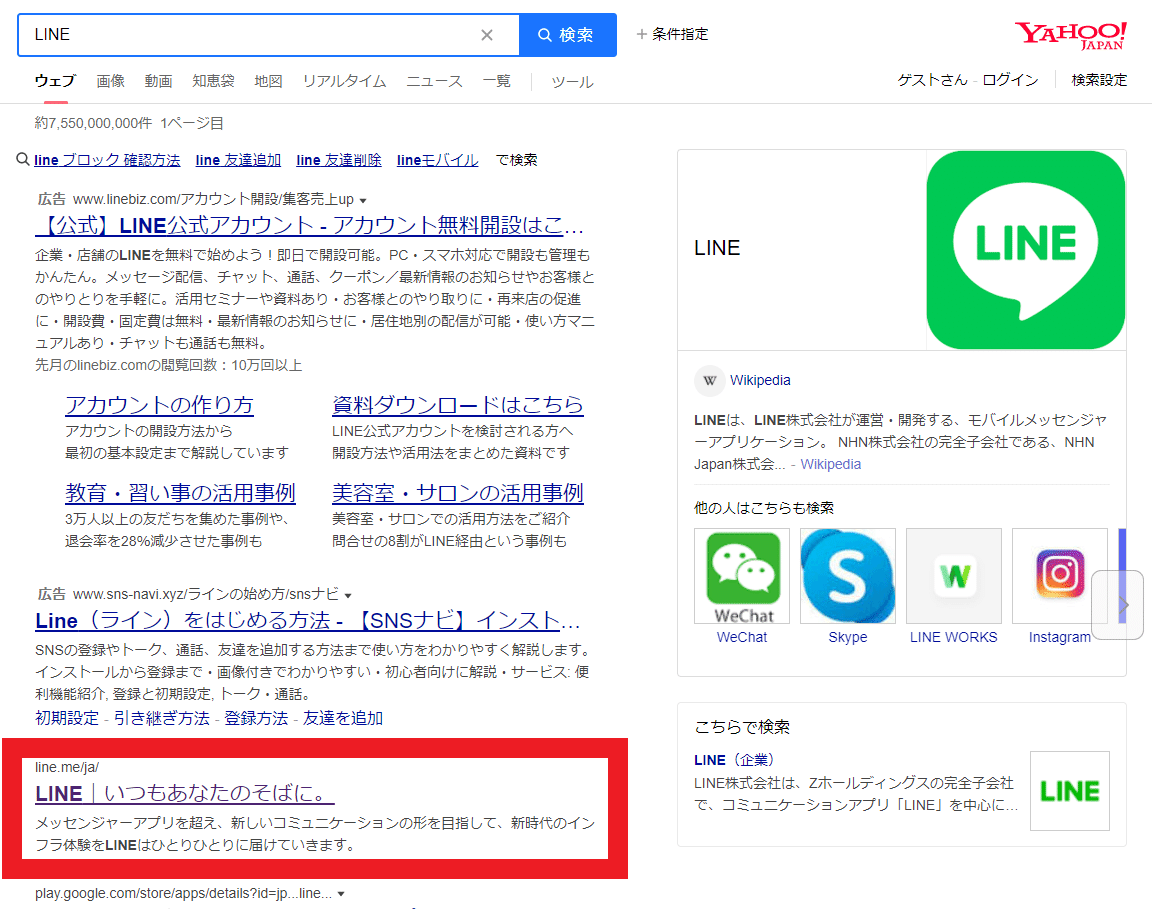Open 教育・習い事の活用事例 sitelink
Screen dimensions: 1152x909
click(180, 493)
